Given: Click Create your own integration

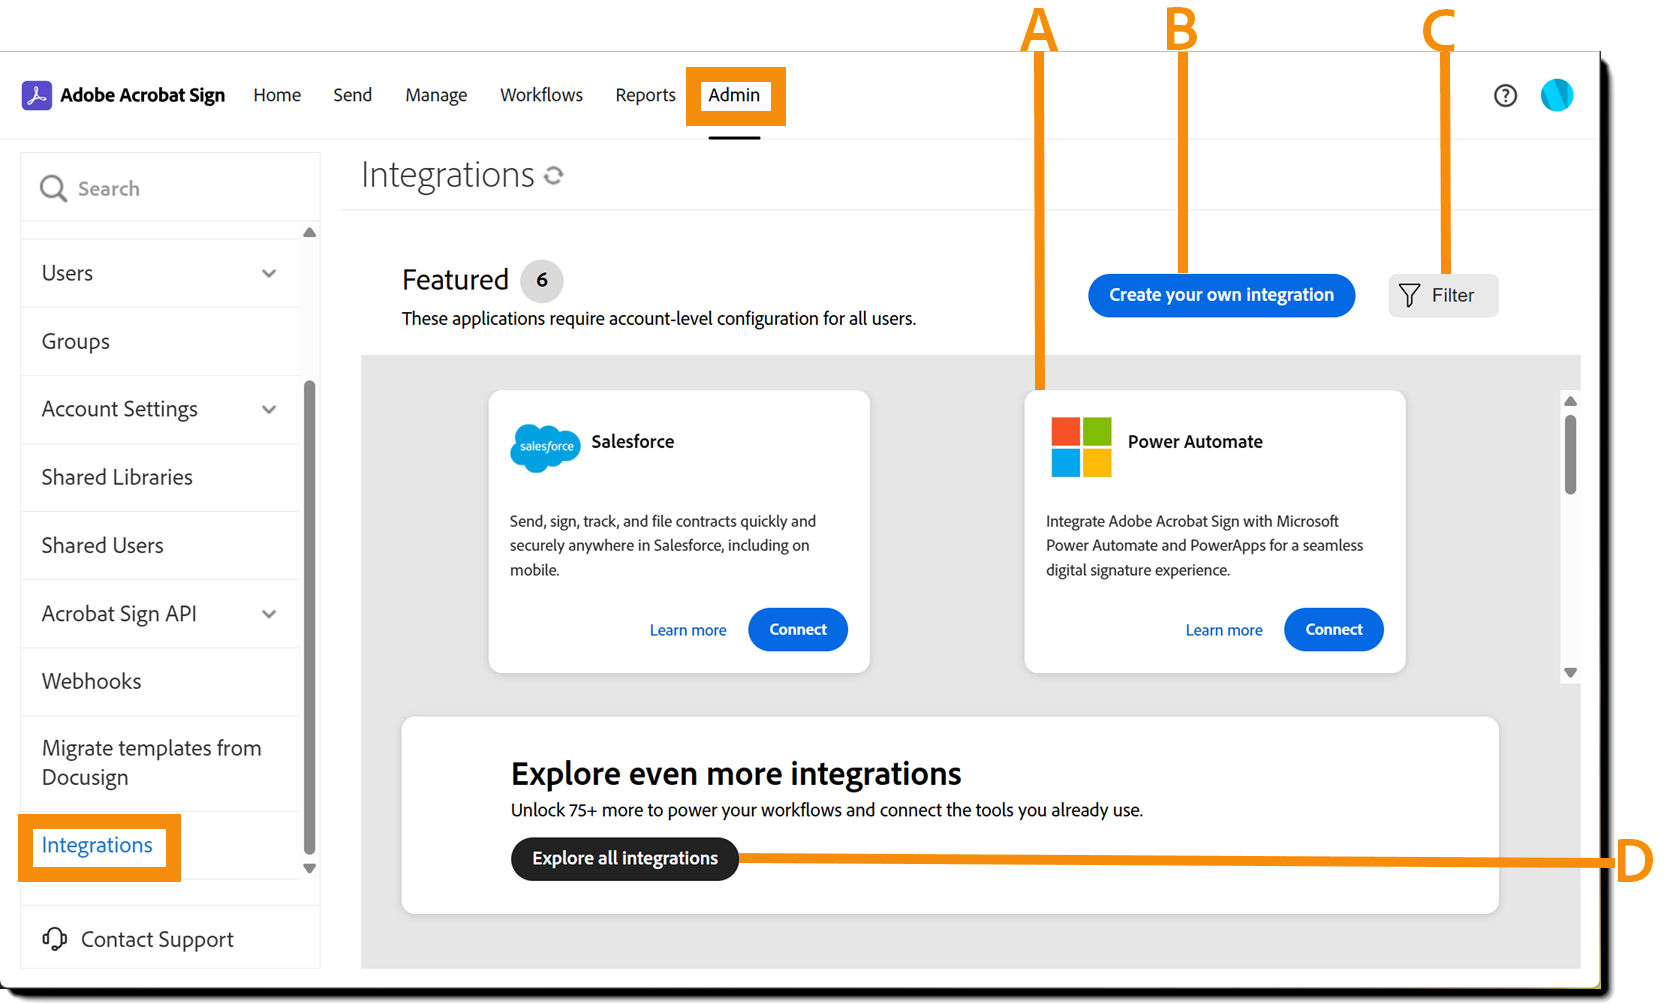Looking at the screenshot, I should click(x=1221, y=295).
